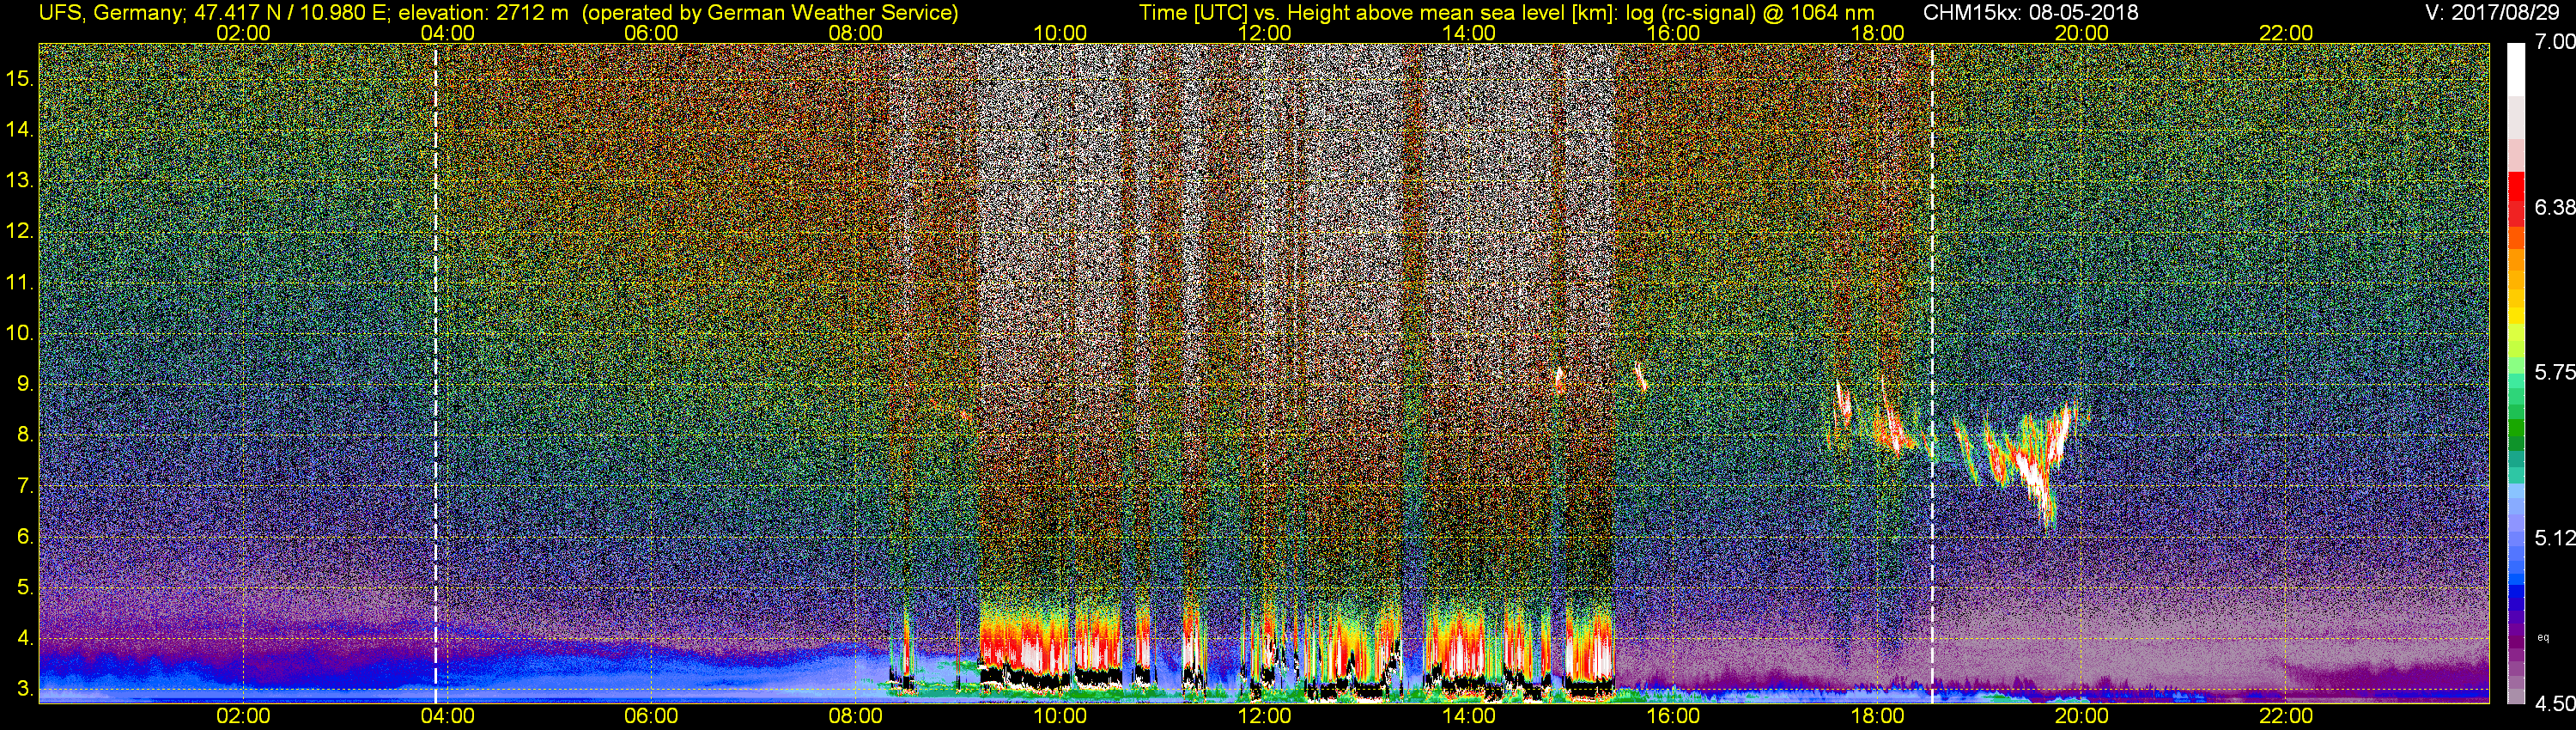This screenshot has width=2576, height=730.
Task: Click the 3. km height axis label
Action: pos(25,689)
